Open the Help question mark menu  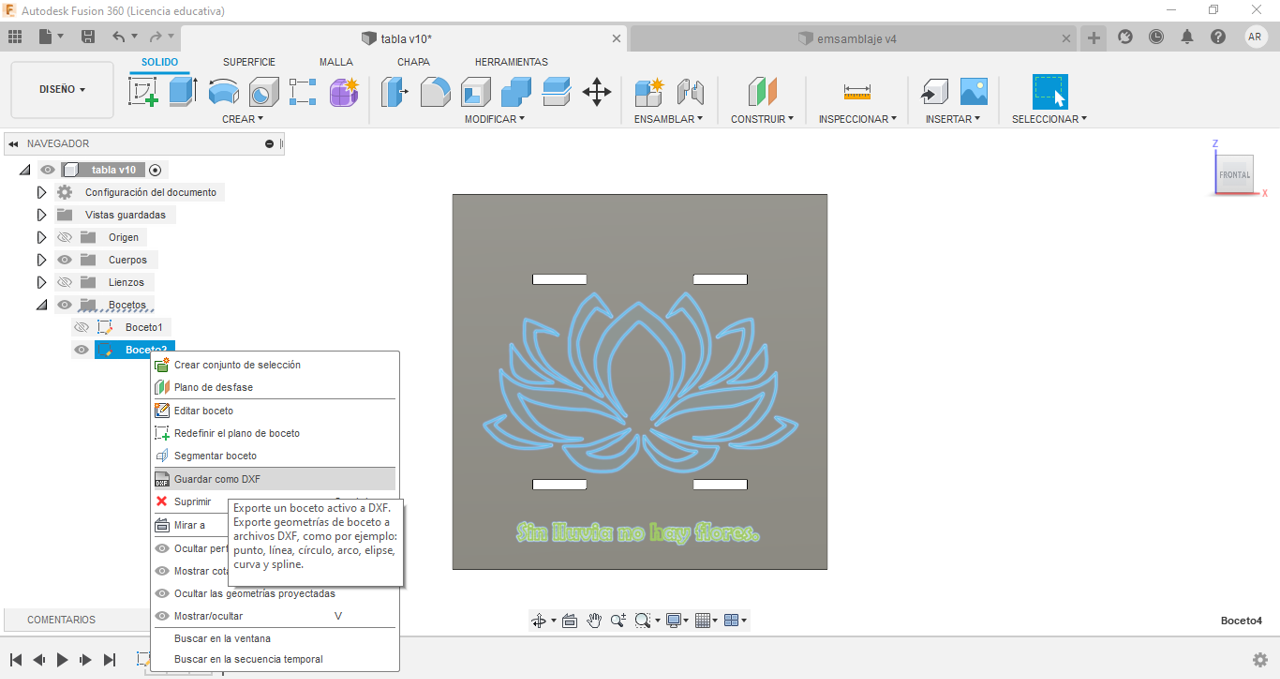(x=1218, y=37)
